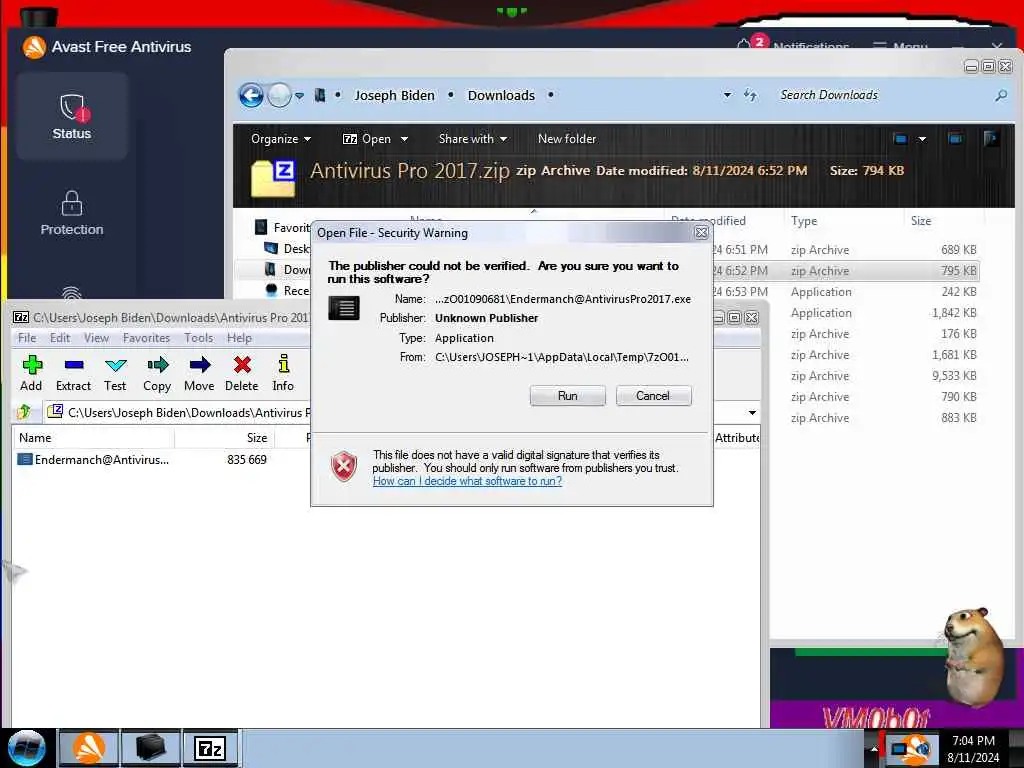1024x768 pixels.
Task: Open Explorer help icon in toolbar
Action: click(x=991, y=138)
